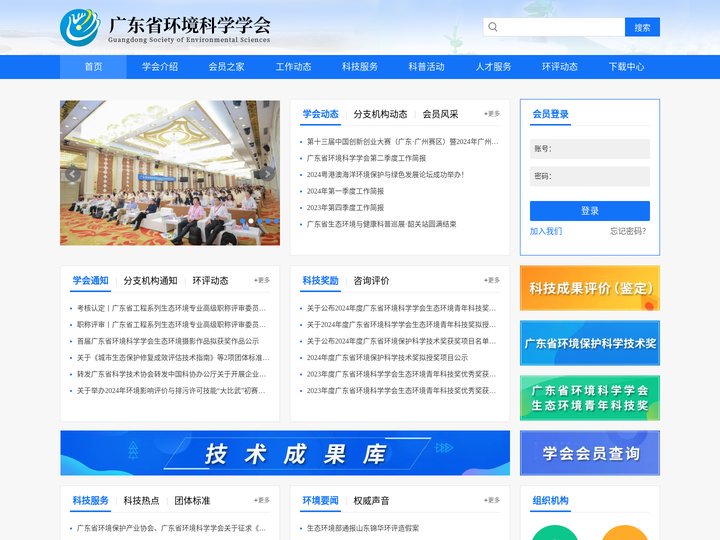Switch to 环评动态 tab in notices panel
The height and width of the screenshot is (540, 720).
210,281
